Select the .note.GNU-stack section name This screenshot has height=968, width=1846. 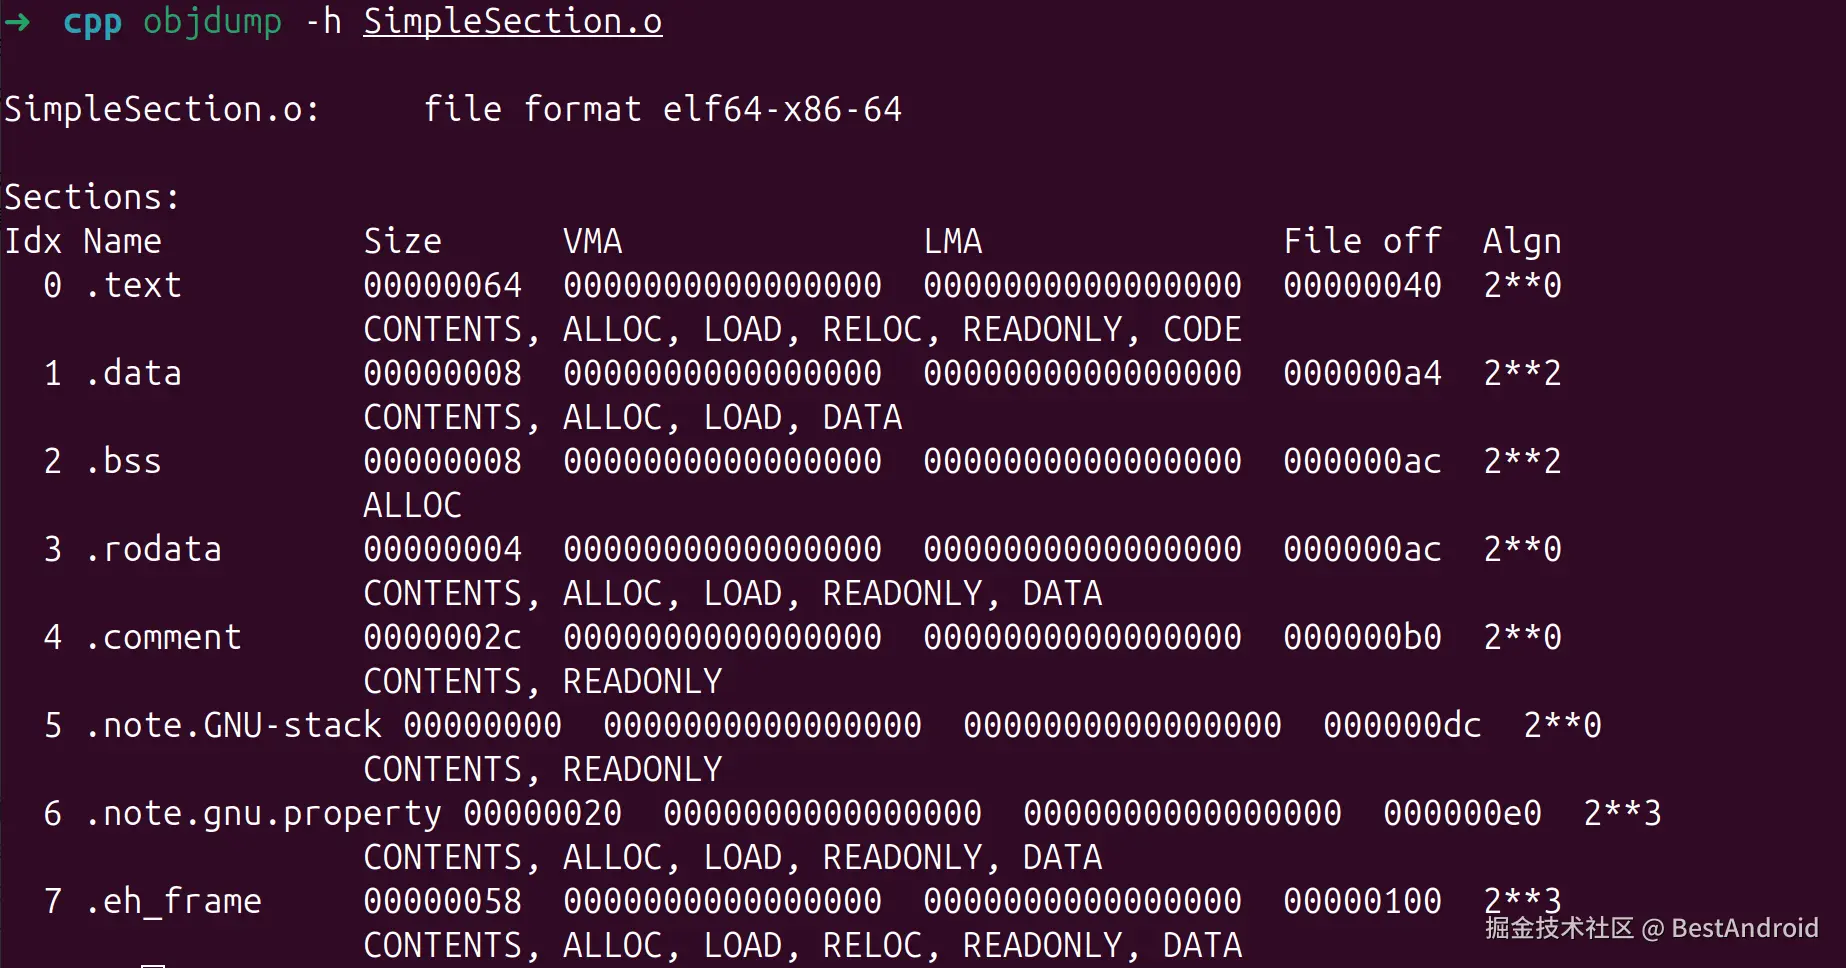coord(233,725)
